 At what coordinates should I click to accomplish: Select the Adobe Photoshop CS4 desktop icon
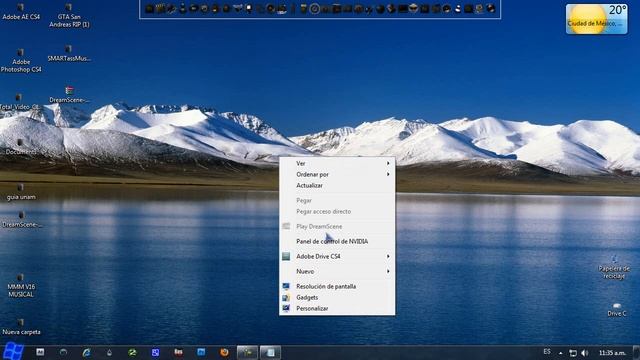(21, 61)
